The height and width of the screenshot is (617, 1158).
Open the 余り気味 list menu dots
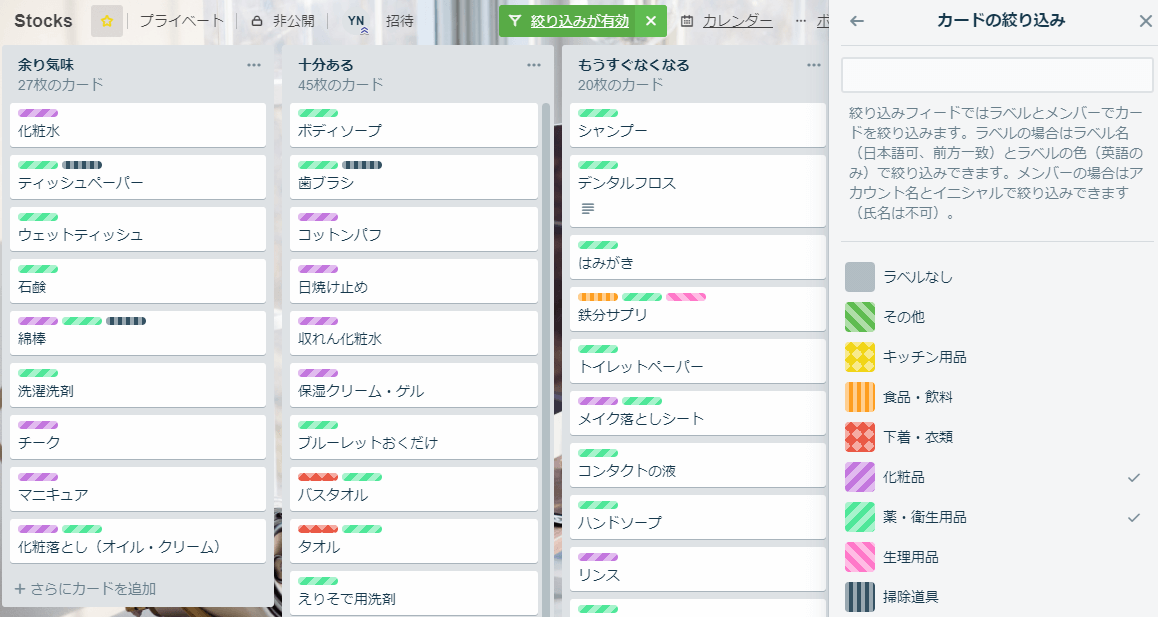[x=254, y=65]
